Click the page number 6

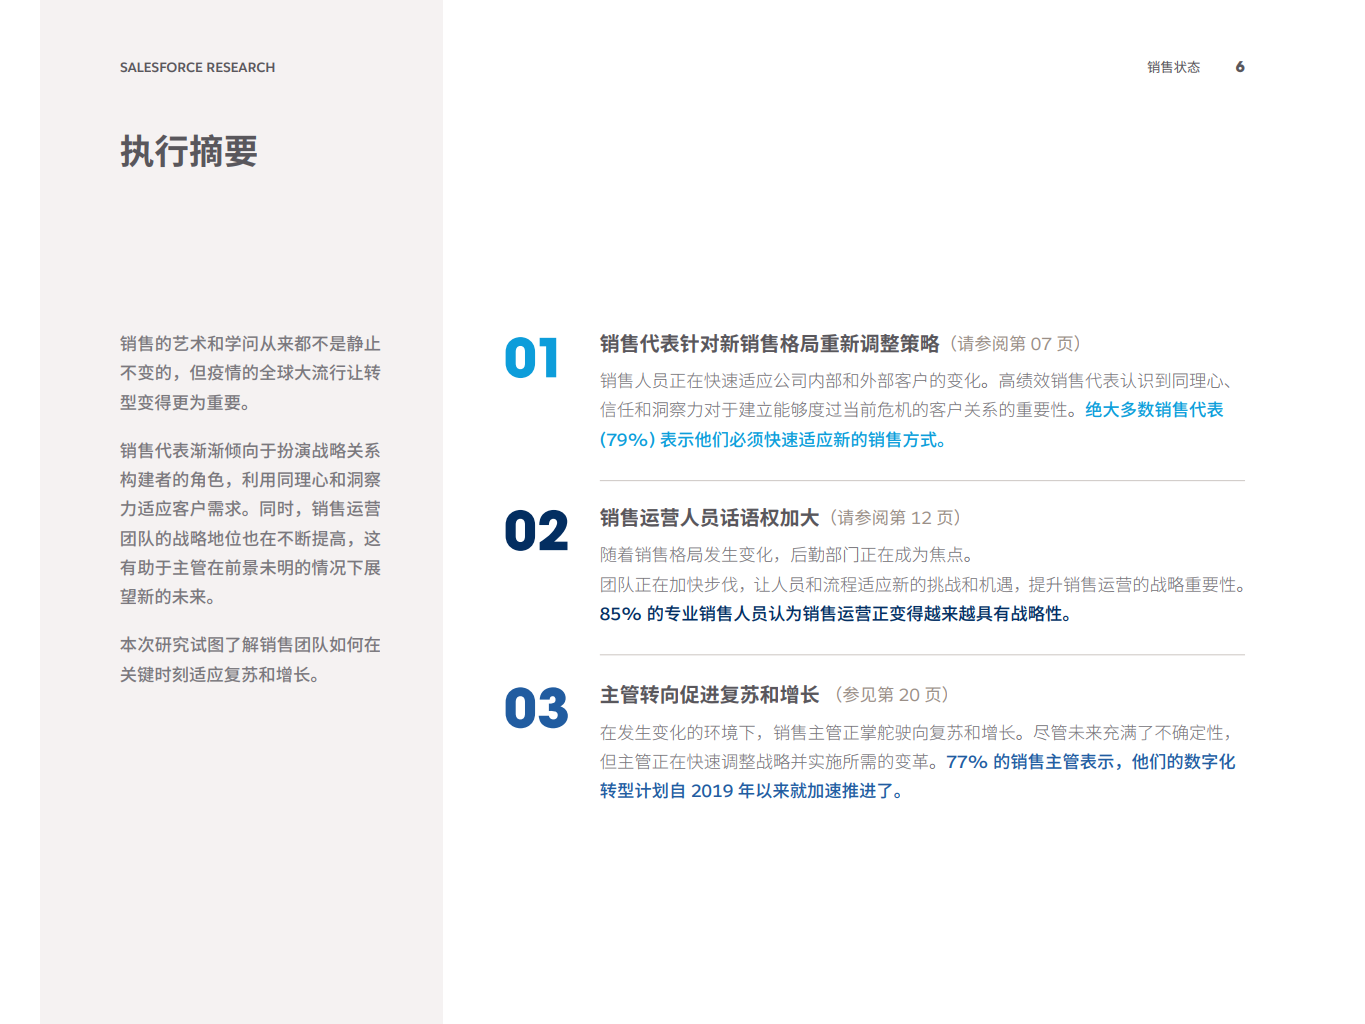point(1240,67)
